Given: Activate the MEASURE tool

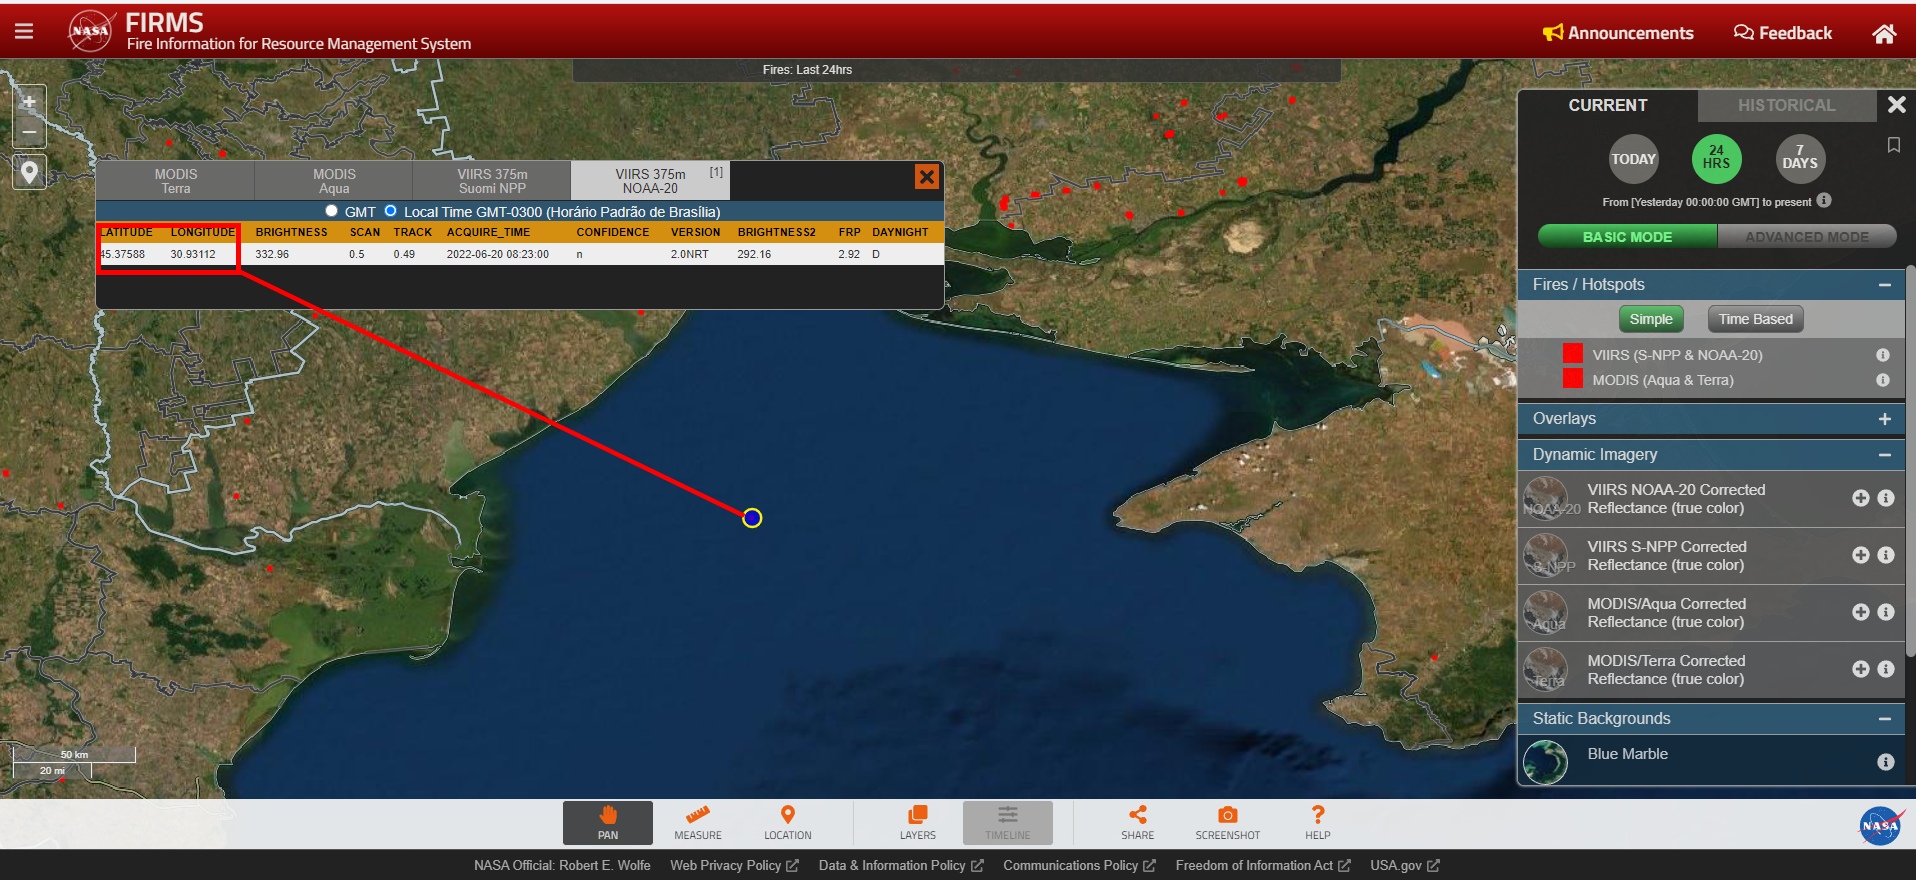Looking at the screenshot, I should click(698, 823).
